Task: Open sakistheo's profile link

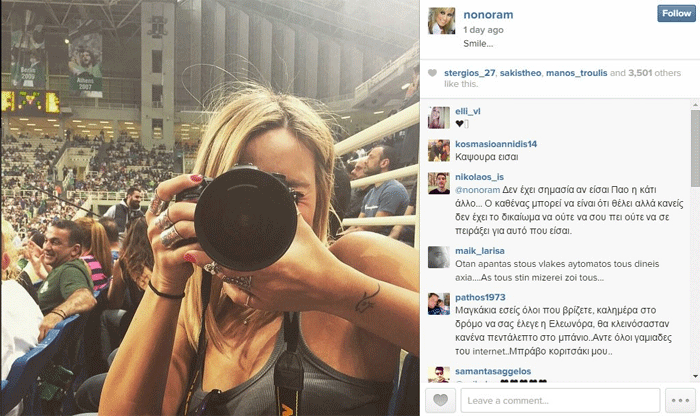Action: coord(520,73)
